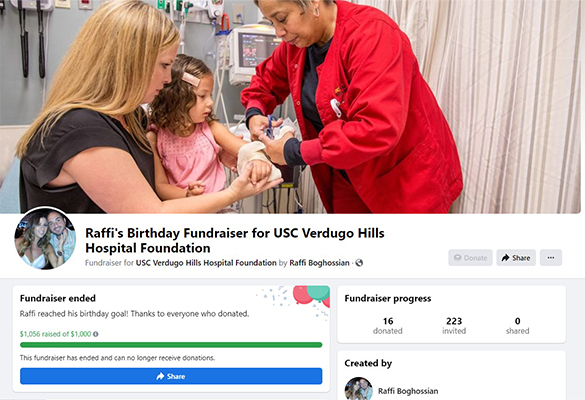Click the fundraiser title heading
The image size is (585, 400).
(235, 240)
